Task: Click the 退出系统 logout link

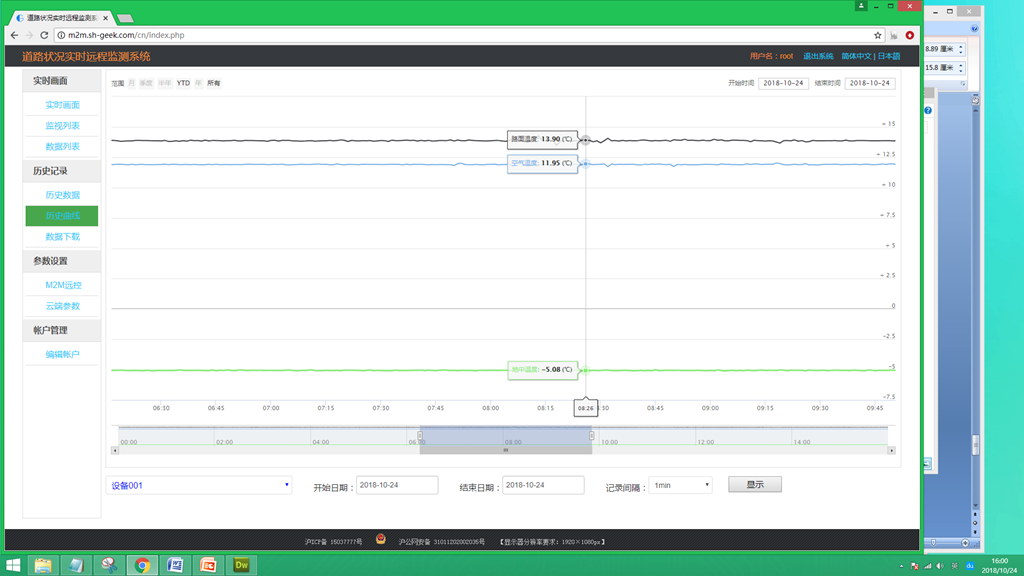Action: click(x=817, y=56)
